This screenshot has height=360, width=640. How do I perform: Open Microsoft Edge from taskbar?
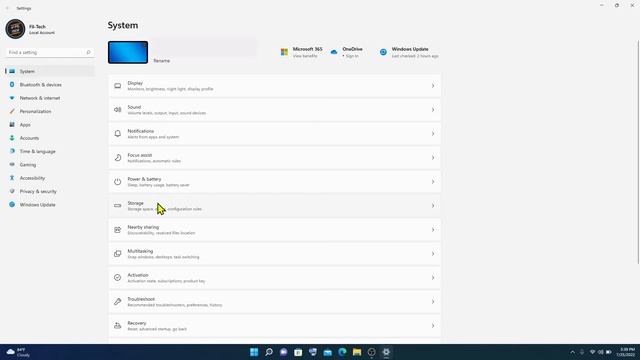tap(342, 352)
